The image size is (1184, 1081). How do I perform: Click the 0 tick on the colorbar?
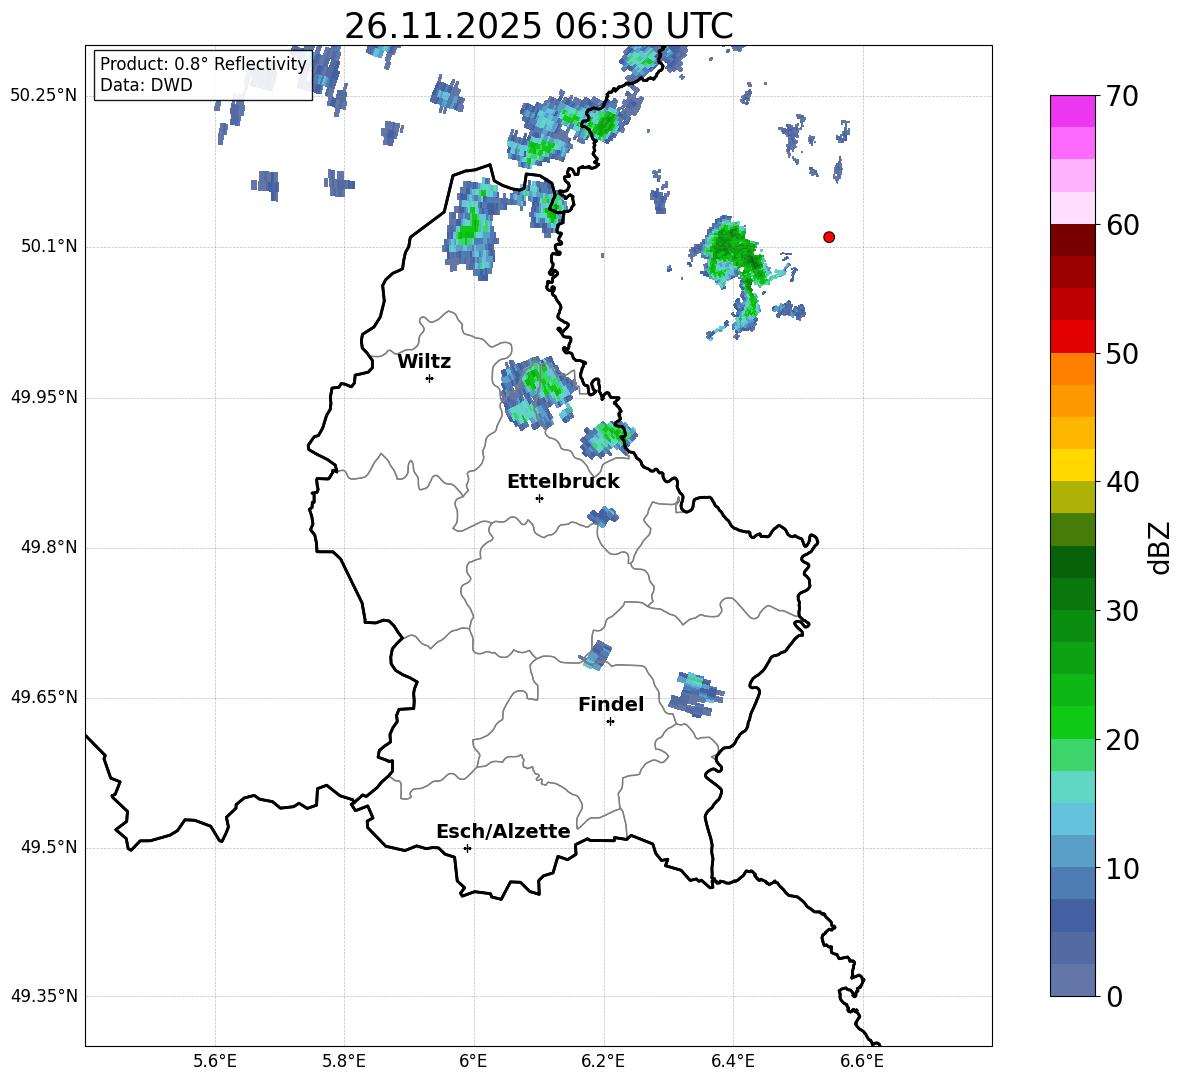(1114, 996)
